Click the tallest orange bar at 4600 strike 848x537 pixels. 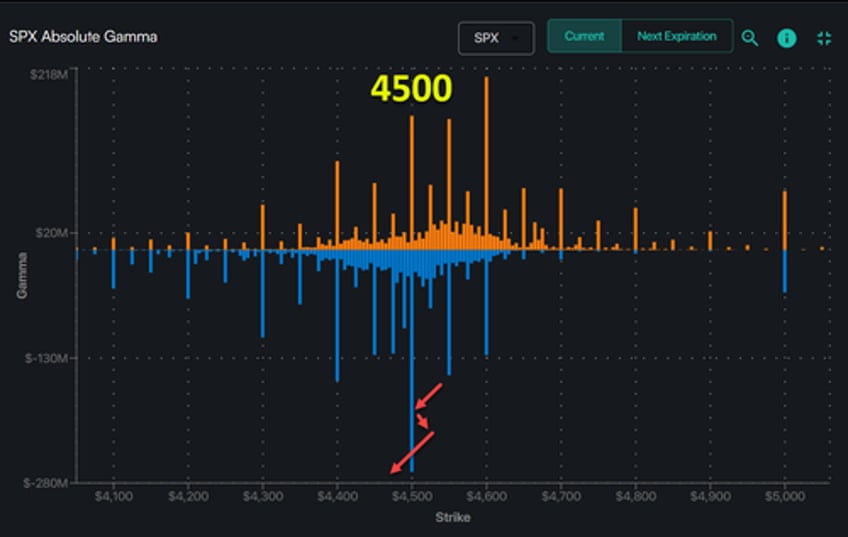tap(487, 163)
